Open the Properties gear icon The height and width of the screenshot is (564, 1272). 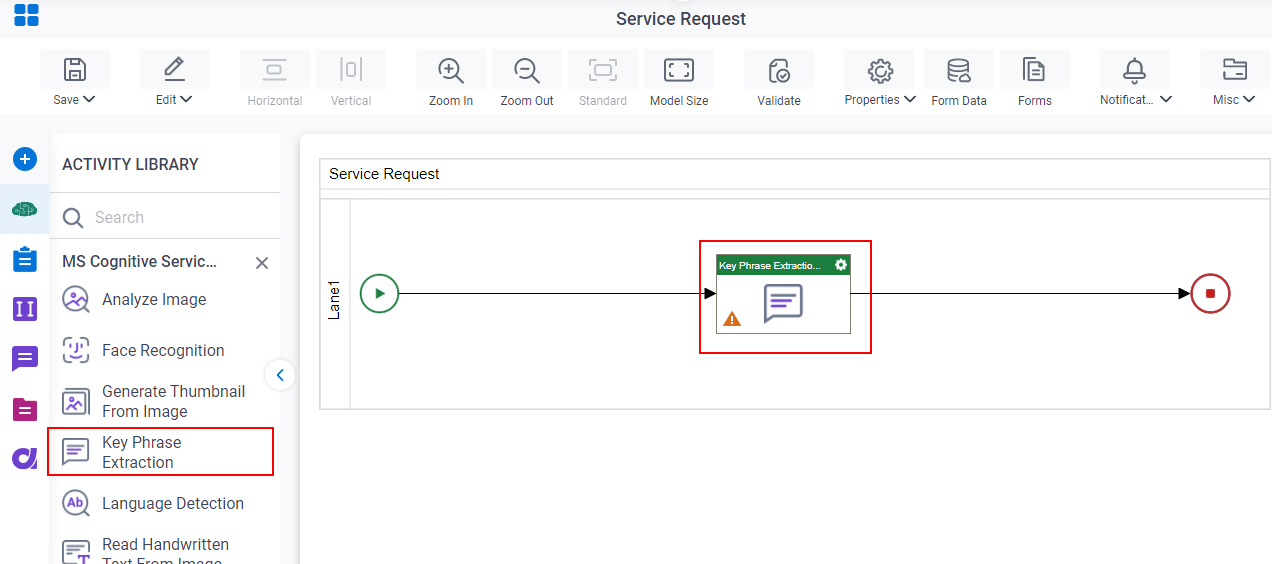(880, 69)
